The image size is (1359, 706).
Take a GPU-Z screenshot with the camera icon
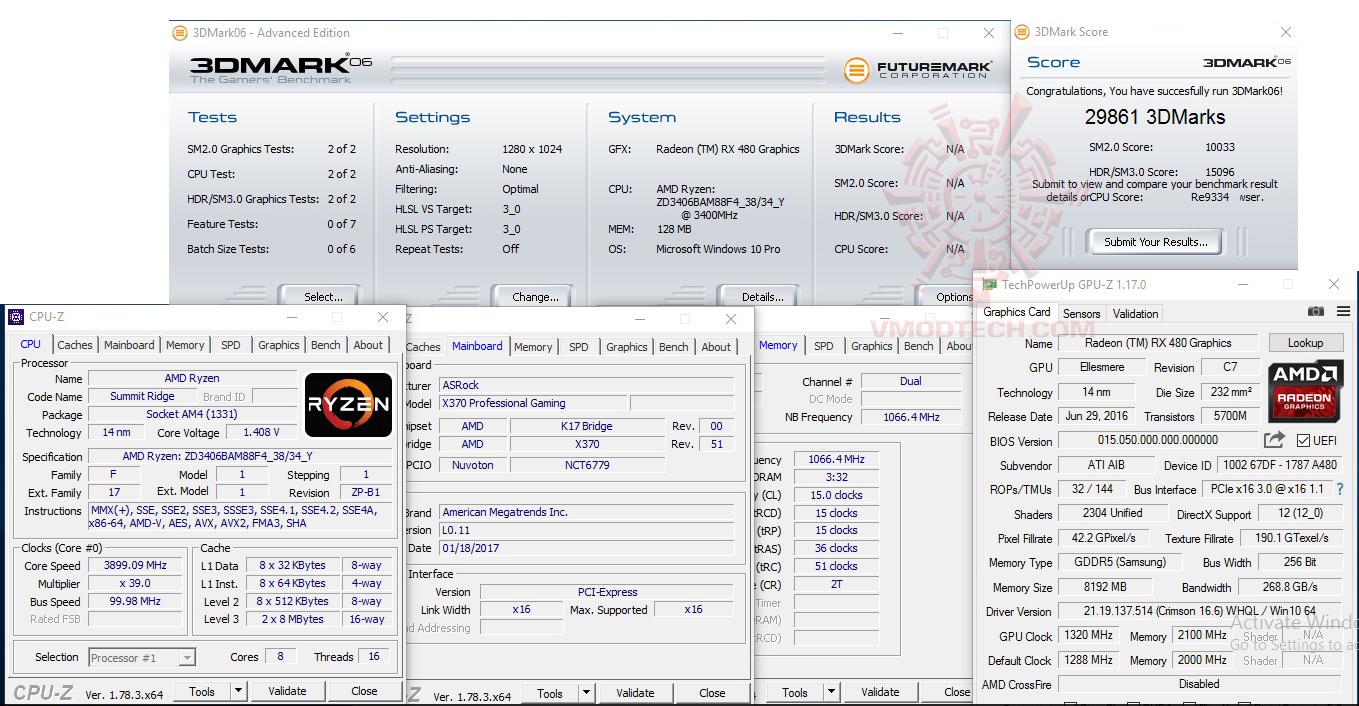point(1316,312)
